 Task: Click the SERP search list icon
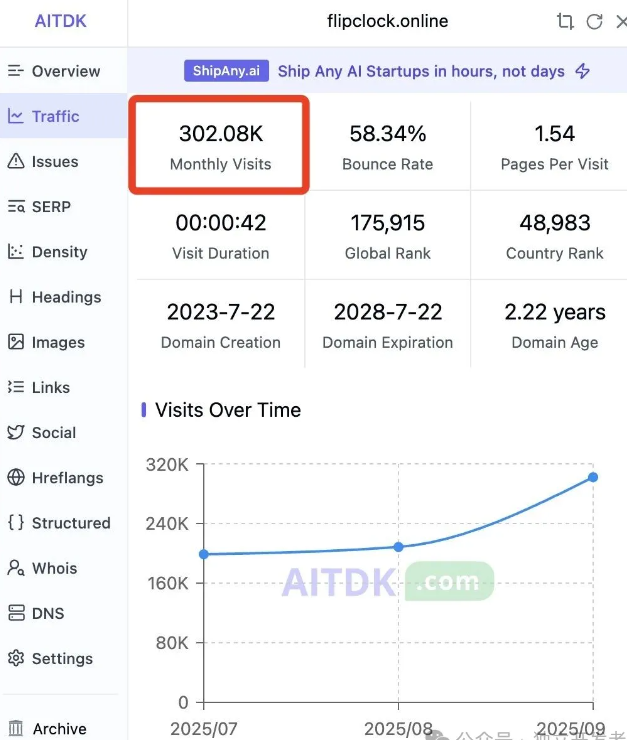tap(16, 207)
